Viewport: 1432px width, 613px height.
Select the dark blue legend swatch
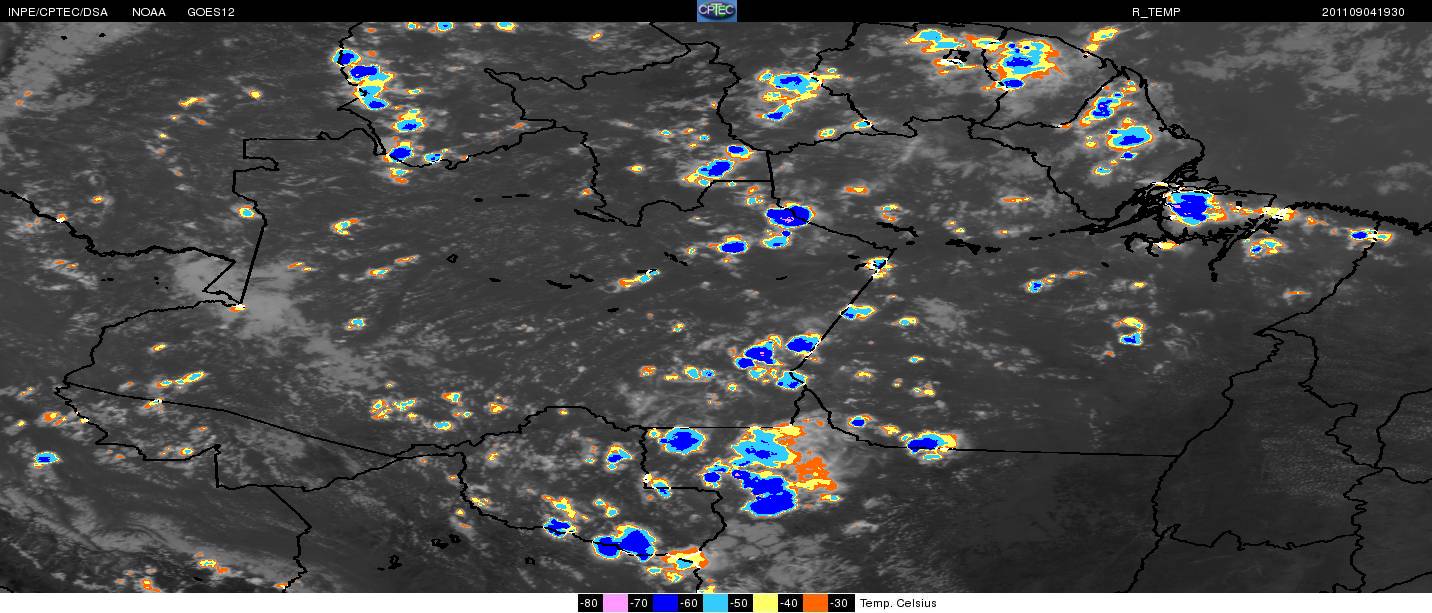coord(665,603)
